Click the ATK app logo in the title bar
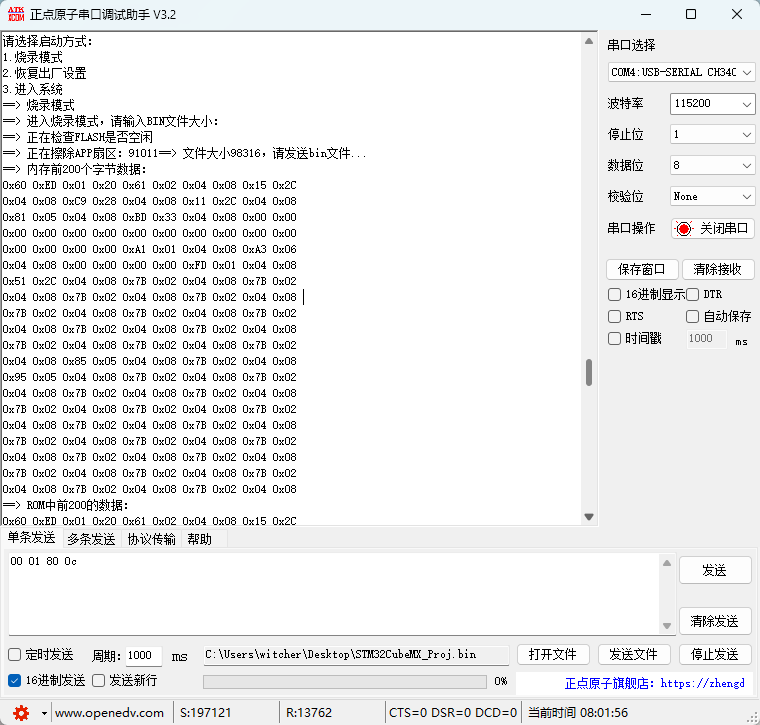The image size is (760, 725). click(16, 14)
